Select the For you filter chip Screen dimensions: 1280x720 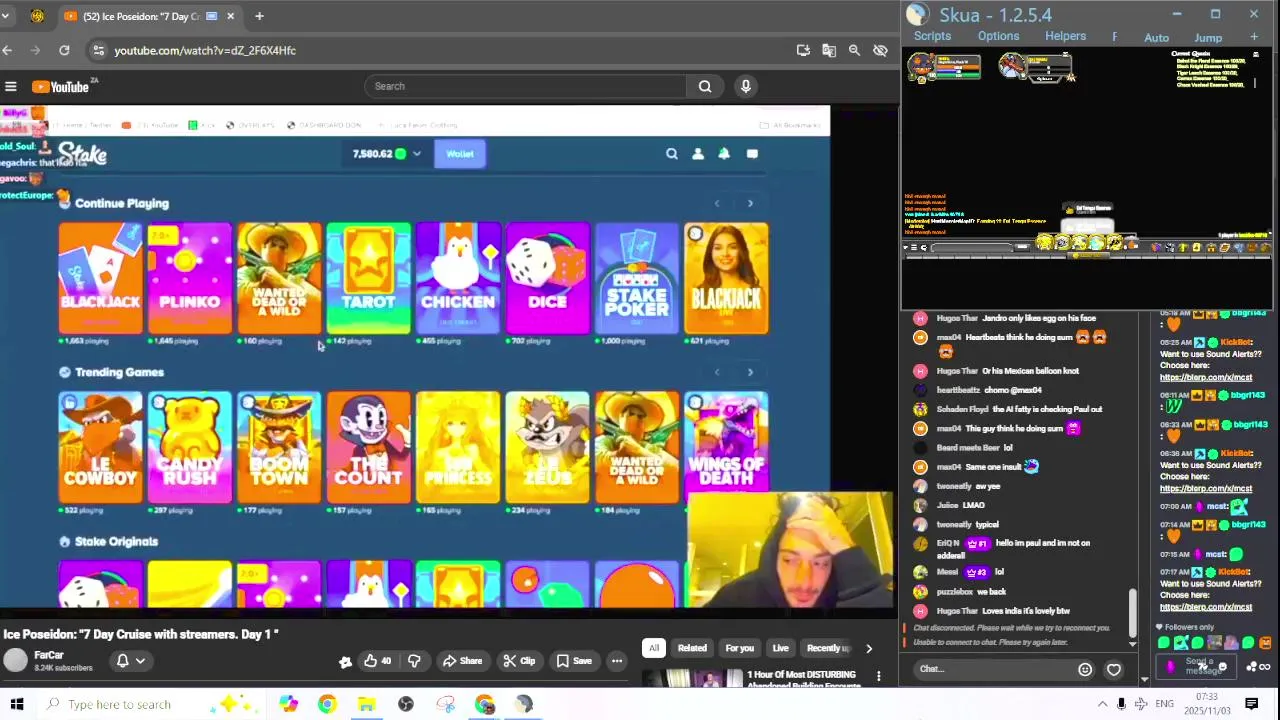click(740, 648)
